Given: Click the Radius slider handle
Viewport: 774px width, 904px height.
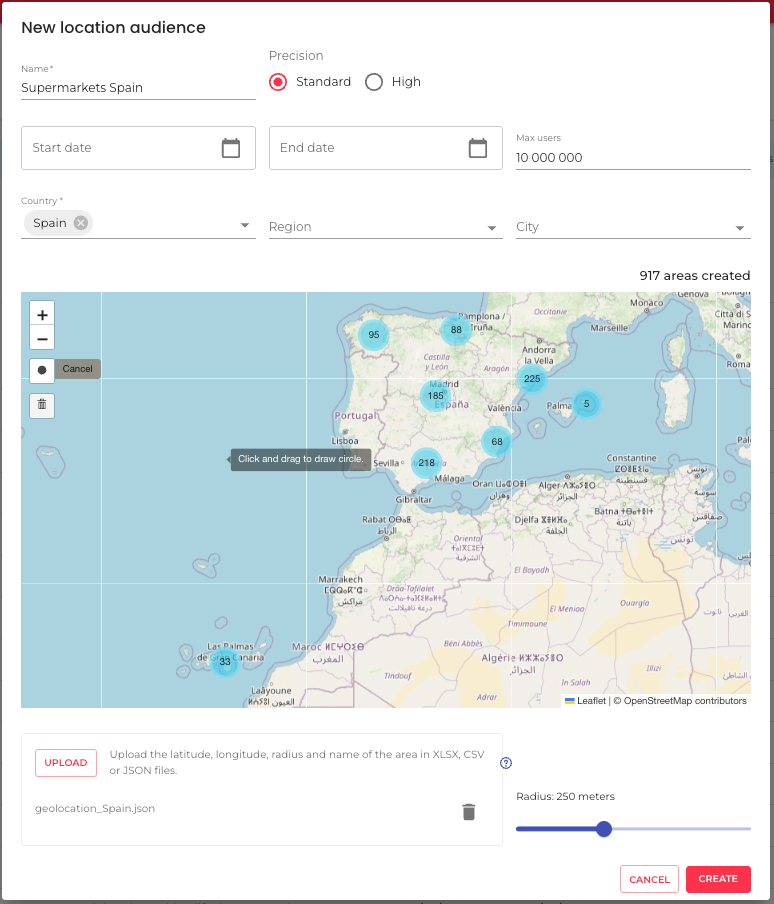Looking at the screenshot, I should pos(603,828).
